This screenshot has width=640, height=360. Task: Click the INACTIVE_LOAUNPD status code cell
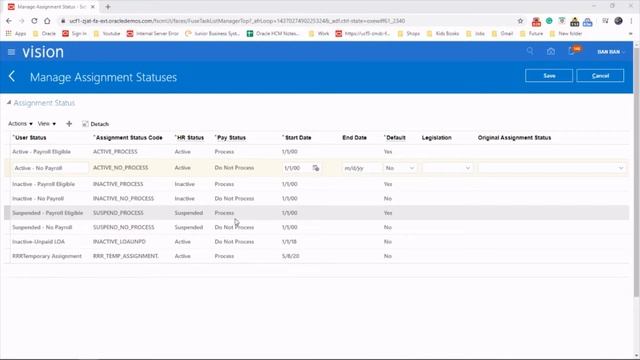click(119, 242)
